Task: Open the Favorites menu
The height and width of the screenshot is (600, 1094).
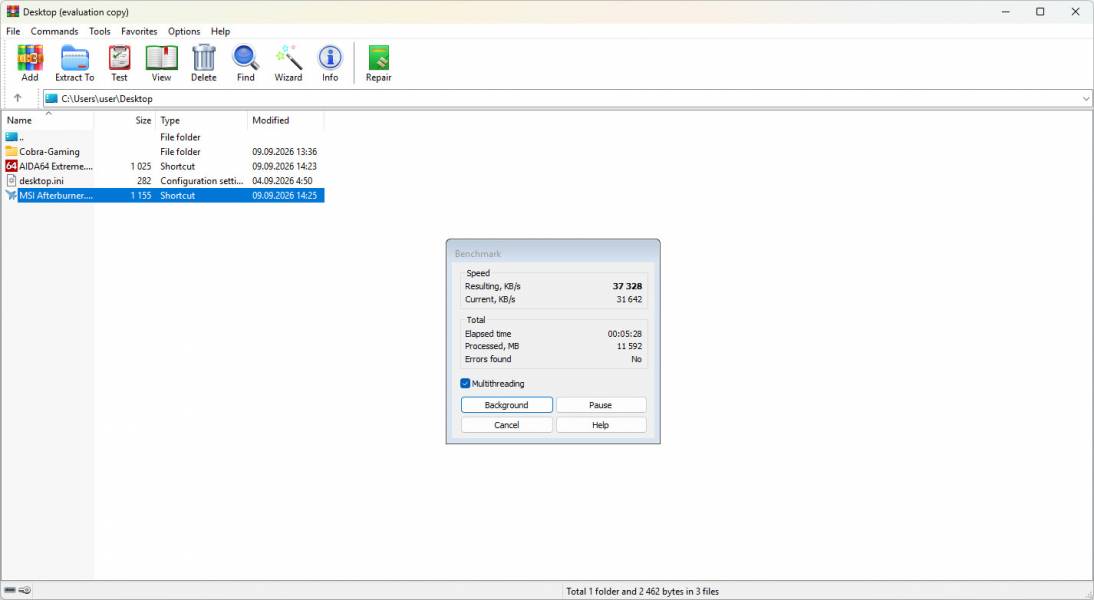Action: (x=139, y=31)
